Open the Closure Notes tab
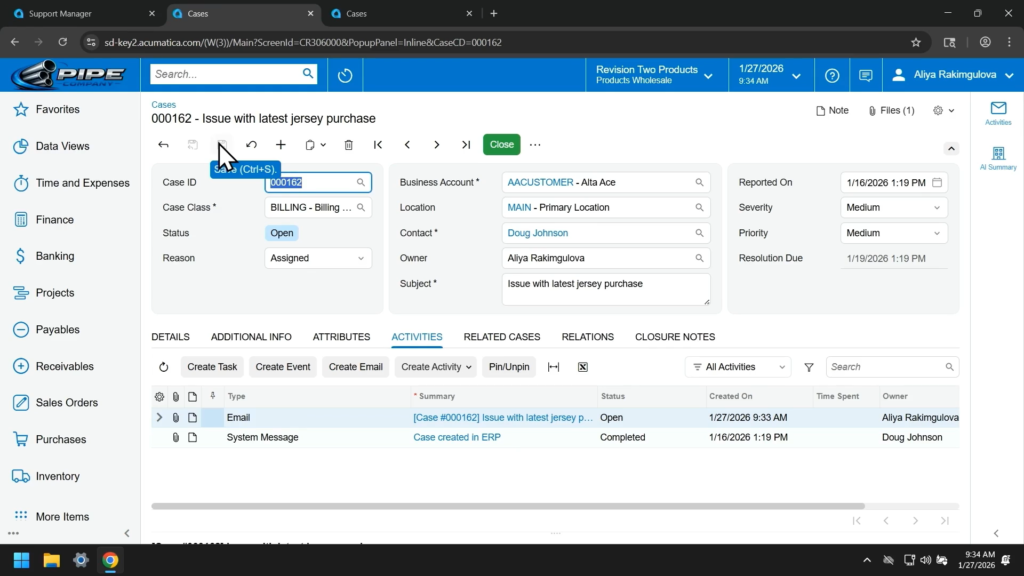The image size is (1024, 576). [x=675, y=337]
